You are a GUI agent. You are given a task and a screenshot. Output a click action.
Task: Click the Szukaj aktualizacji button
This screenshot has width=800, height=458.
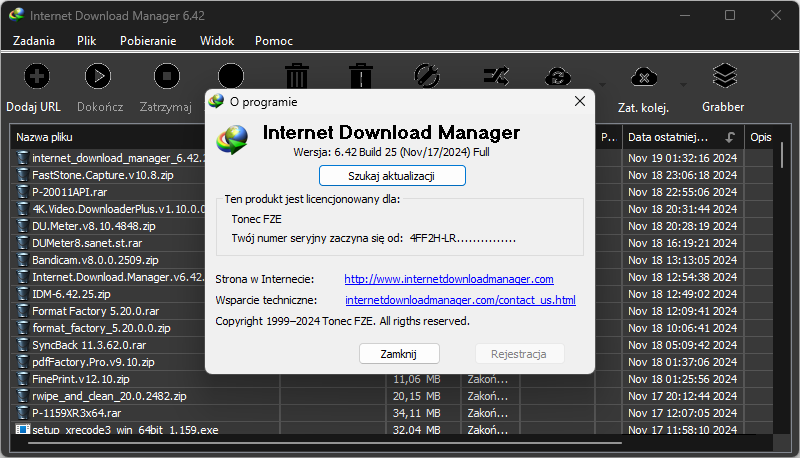click(x=392, y=176)
